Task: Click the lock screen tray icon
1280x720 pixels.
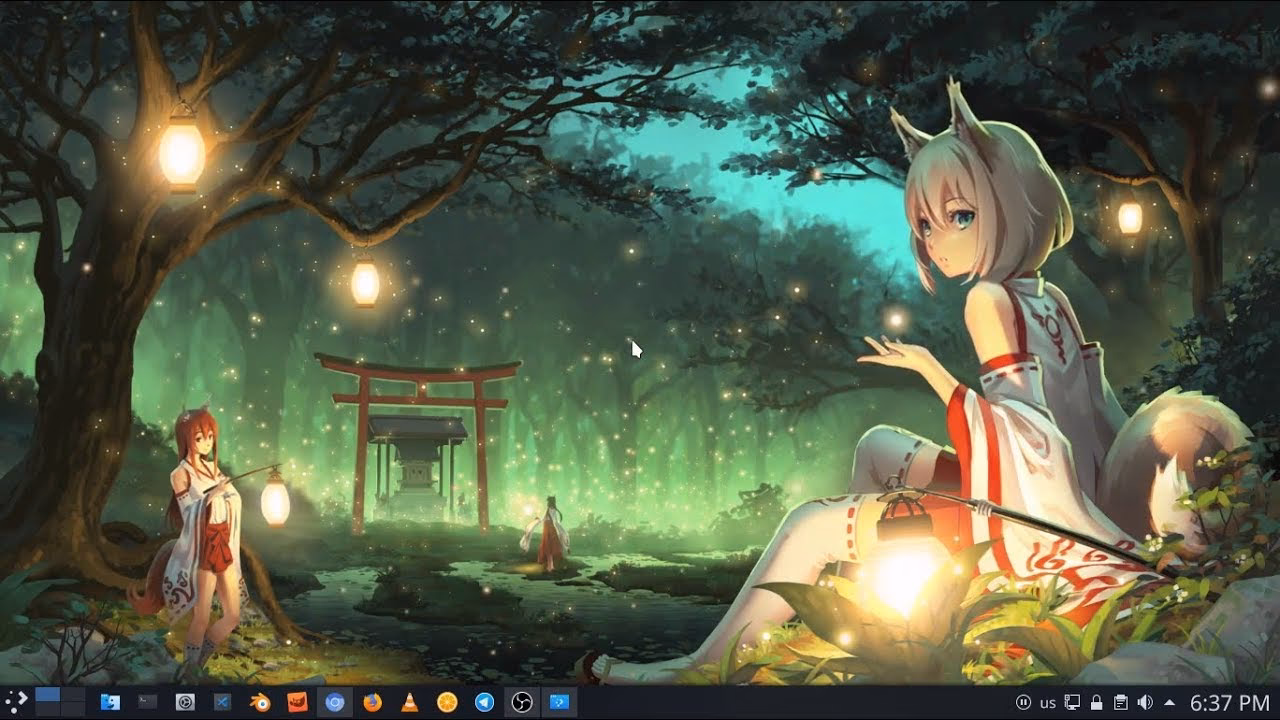Action: [x=1096, y=702]
